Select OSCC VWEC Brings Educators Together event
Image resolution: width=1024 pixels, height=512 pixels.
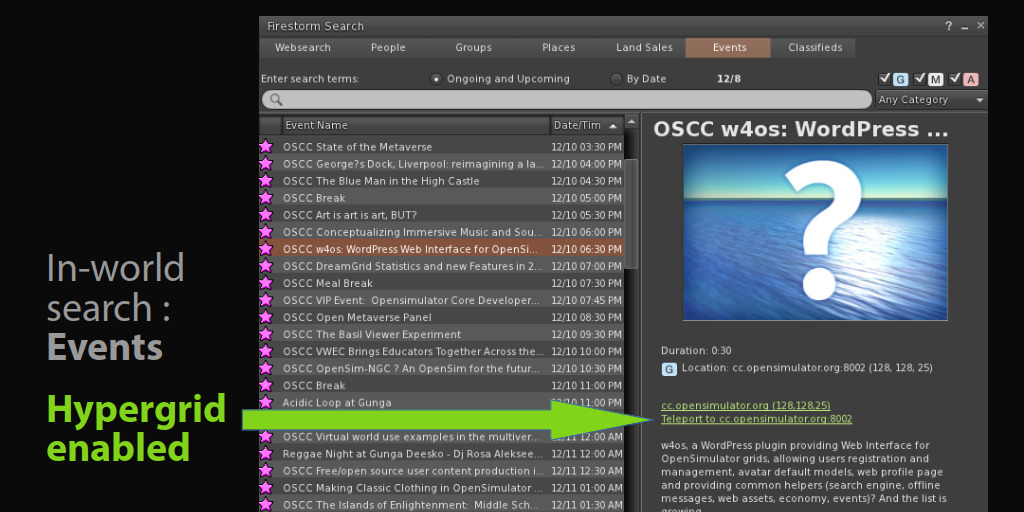point(441,351)
